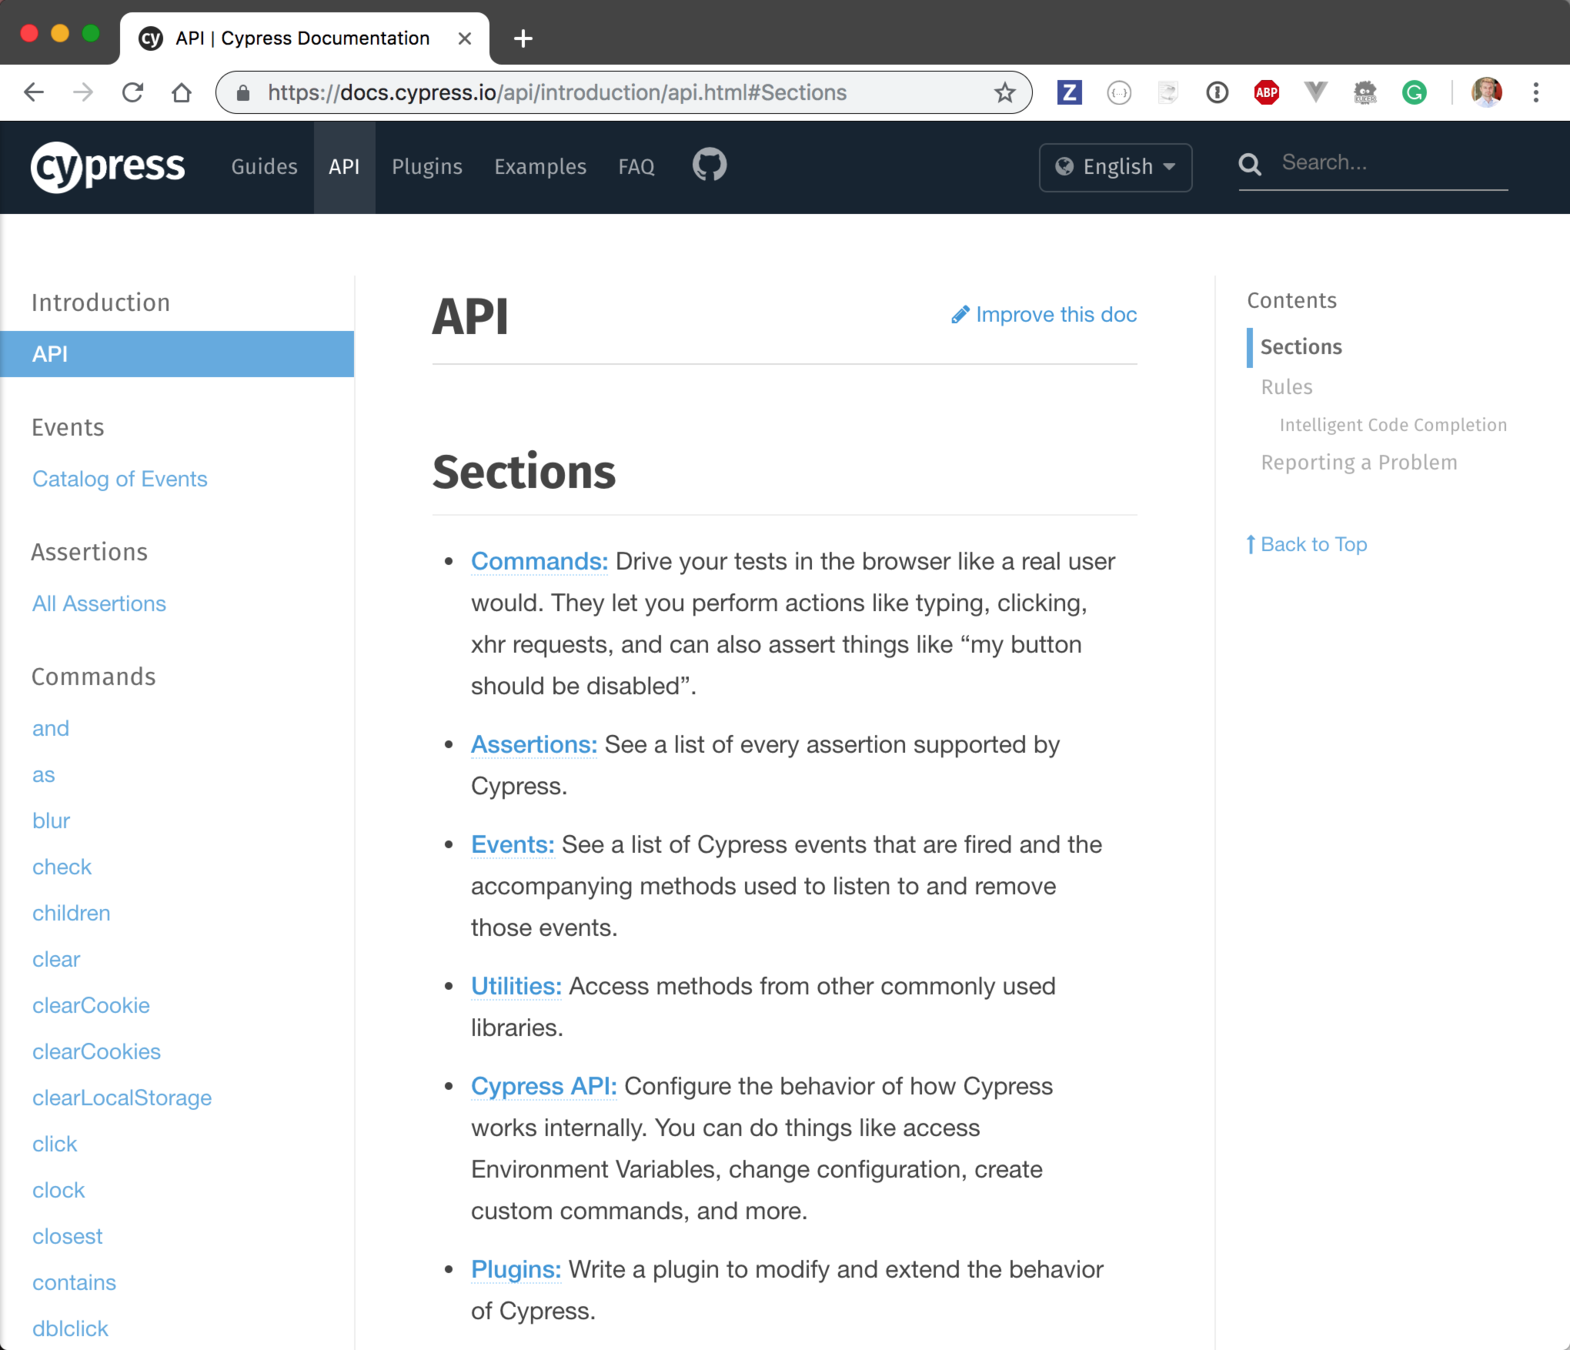The height and width of the screenshot is (1350, 1570).
Task: Open the Assertions: link in Sections
Action: [x=534, y=744]
